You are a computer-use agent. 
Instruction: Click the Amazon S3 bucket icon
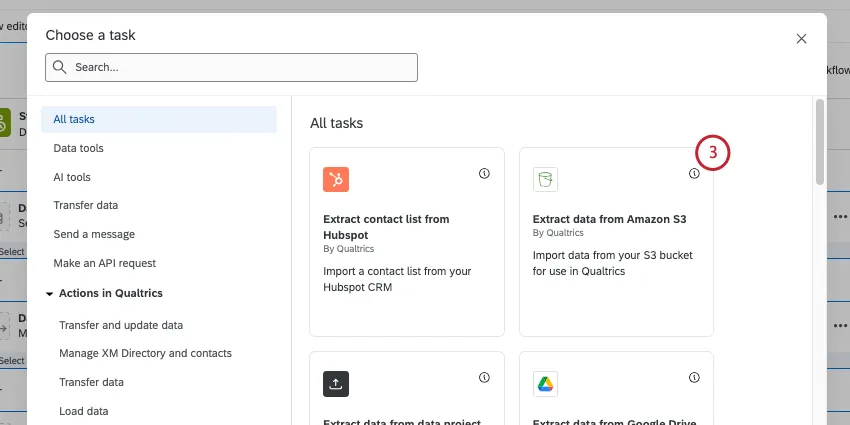pyautogui.click(x=545, y=179)
